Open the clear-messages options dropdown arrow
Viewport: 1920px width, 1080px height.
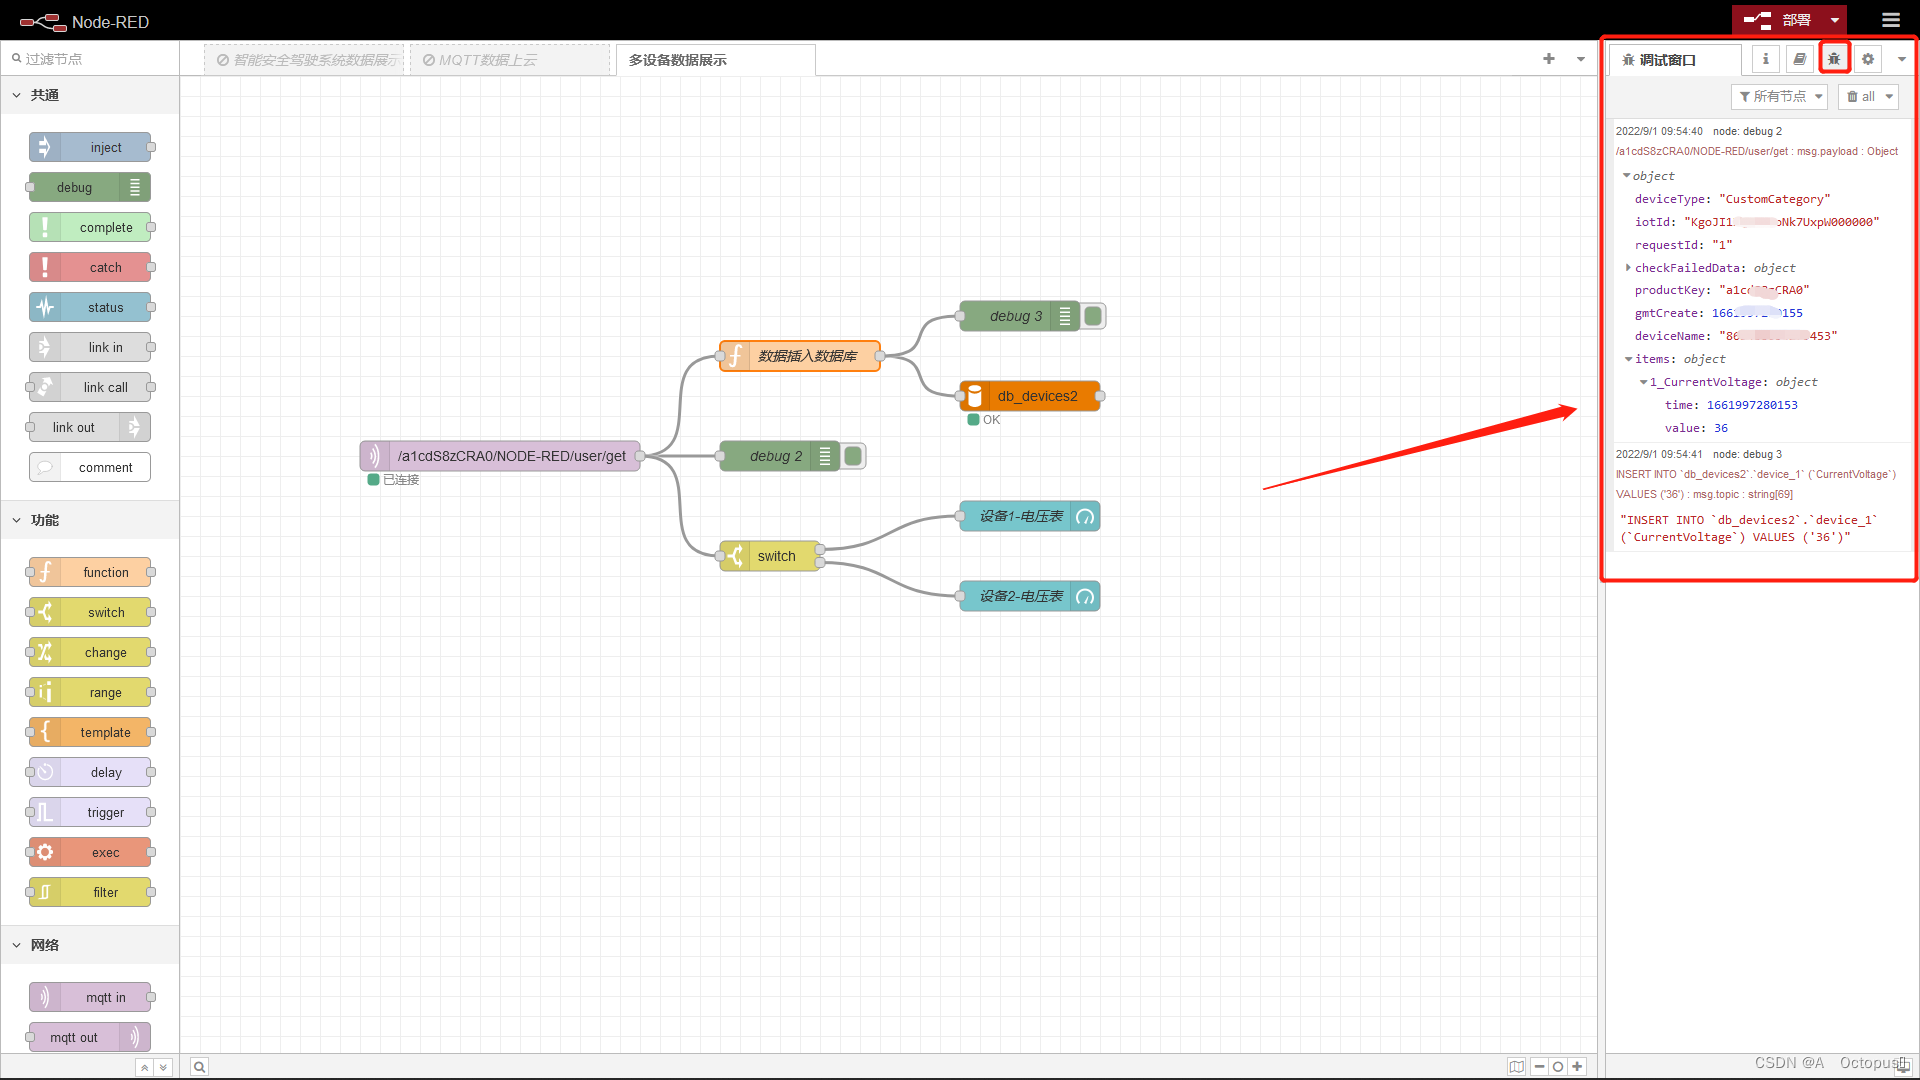(x=1889, y=96)
